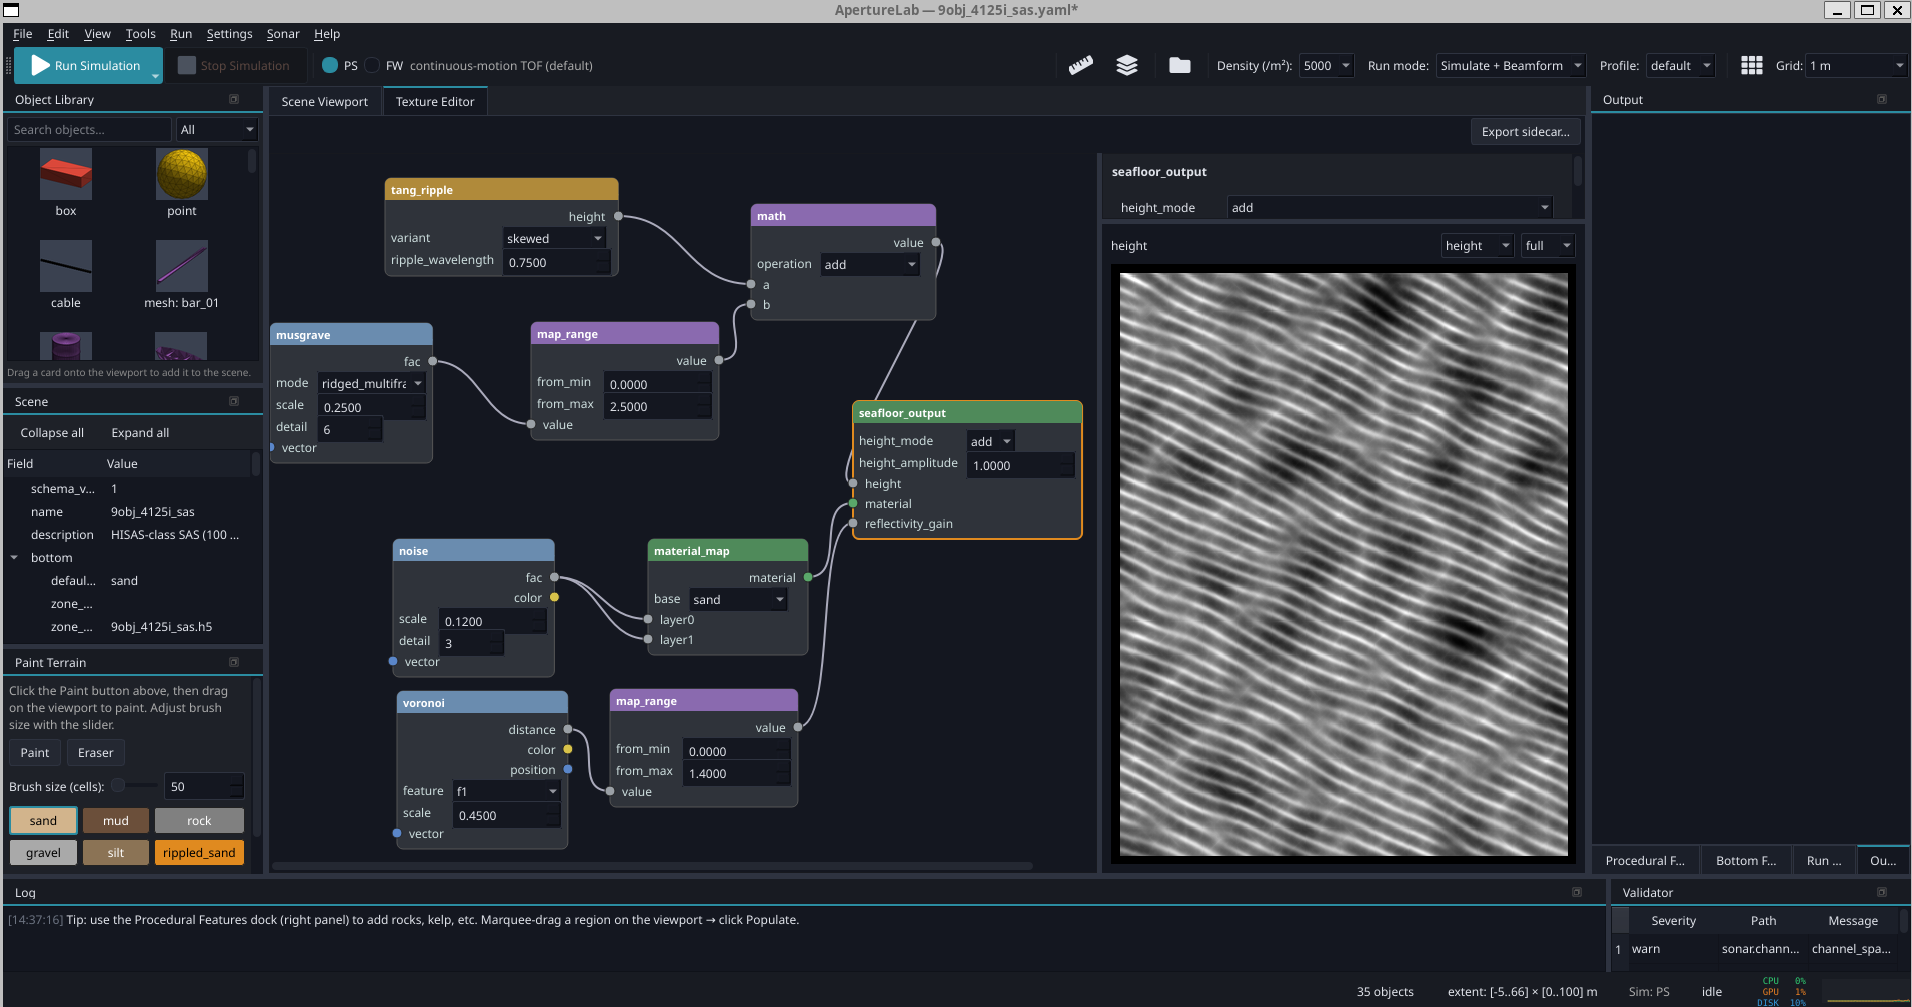
Task: Open the Sonar menu
Action: (283, 34)
